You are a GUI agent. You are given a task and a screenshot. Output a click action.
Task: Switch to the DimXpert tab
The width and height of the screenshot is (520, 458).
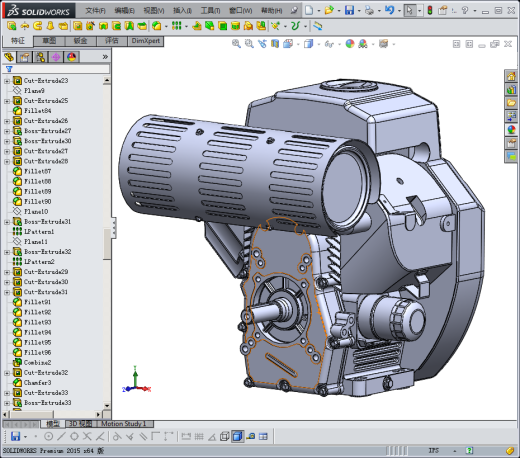pyautogui.click(x=146, y=41)
